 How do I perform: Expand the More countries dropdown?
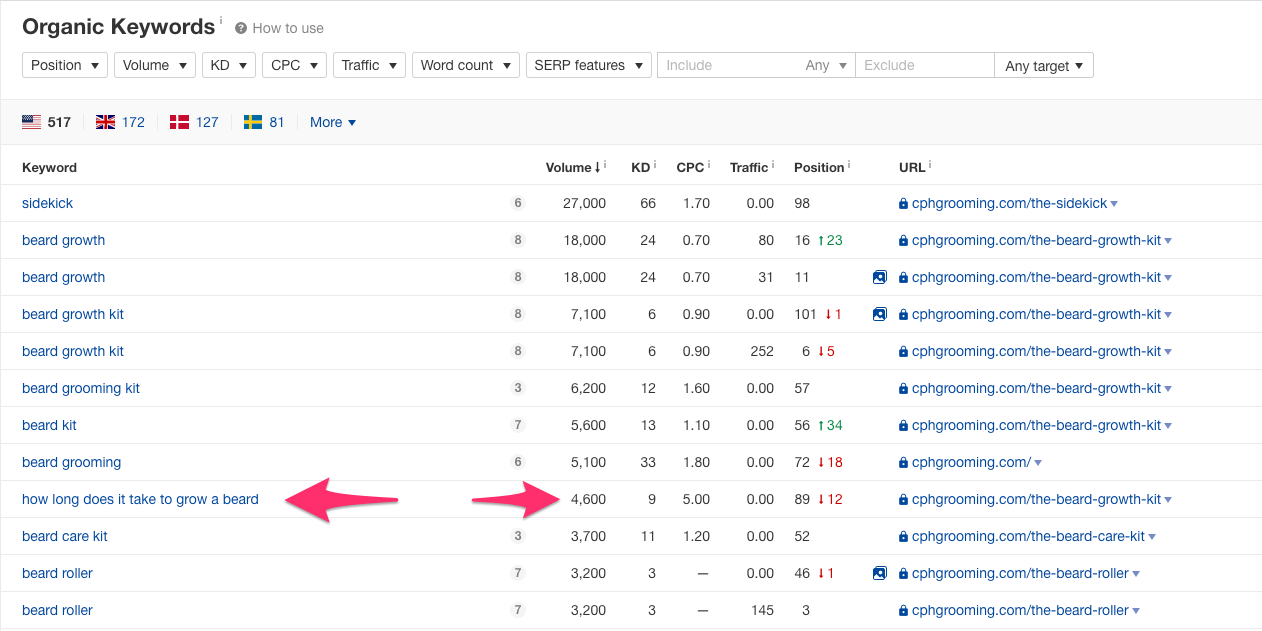(x=333, y=122)
